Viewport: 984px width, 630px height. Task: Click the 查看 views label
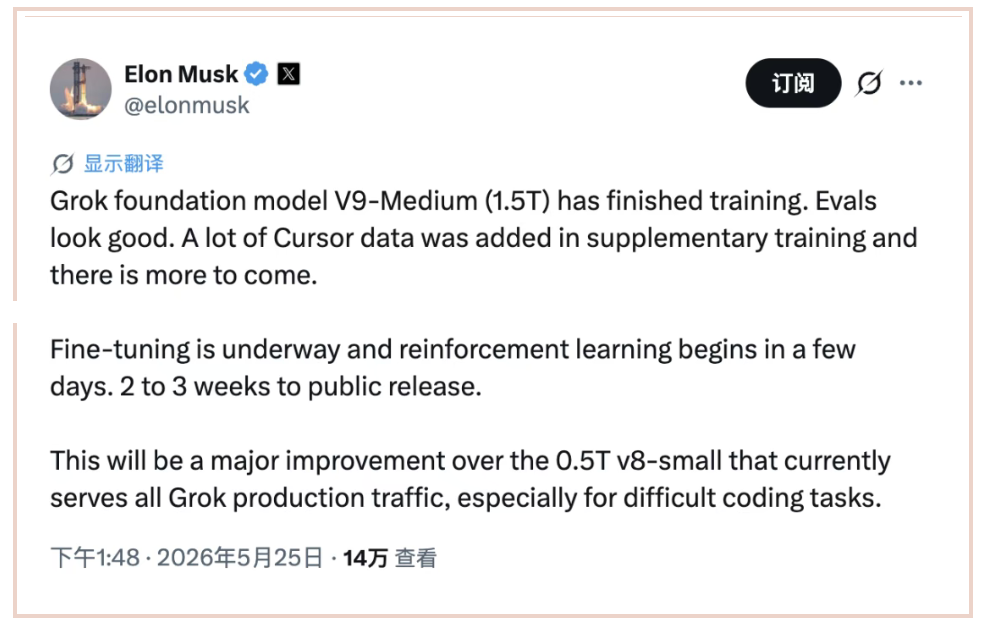tap(415, 558)
